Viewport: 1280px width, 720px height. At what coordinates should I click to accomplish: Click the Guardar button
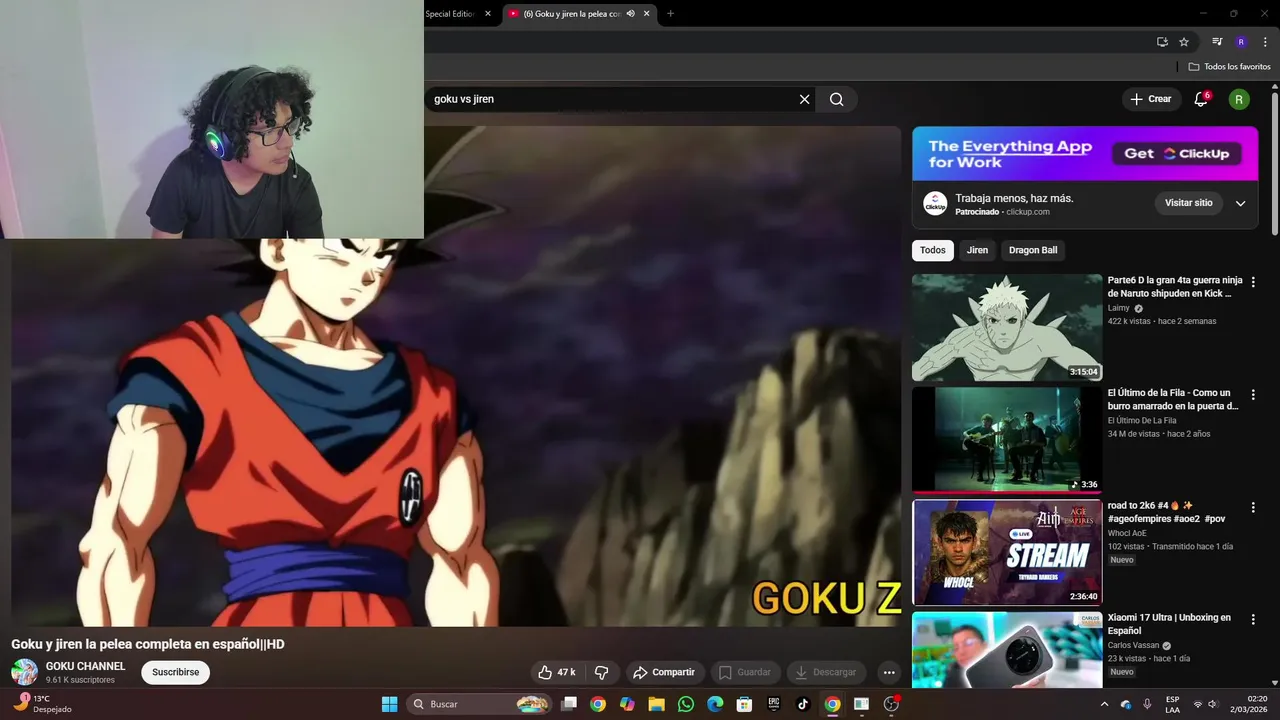(x=745, y=672)
